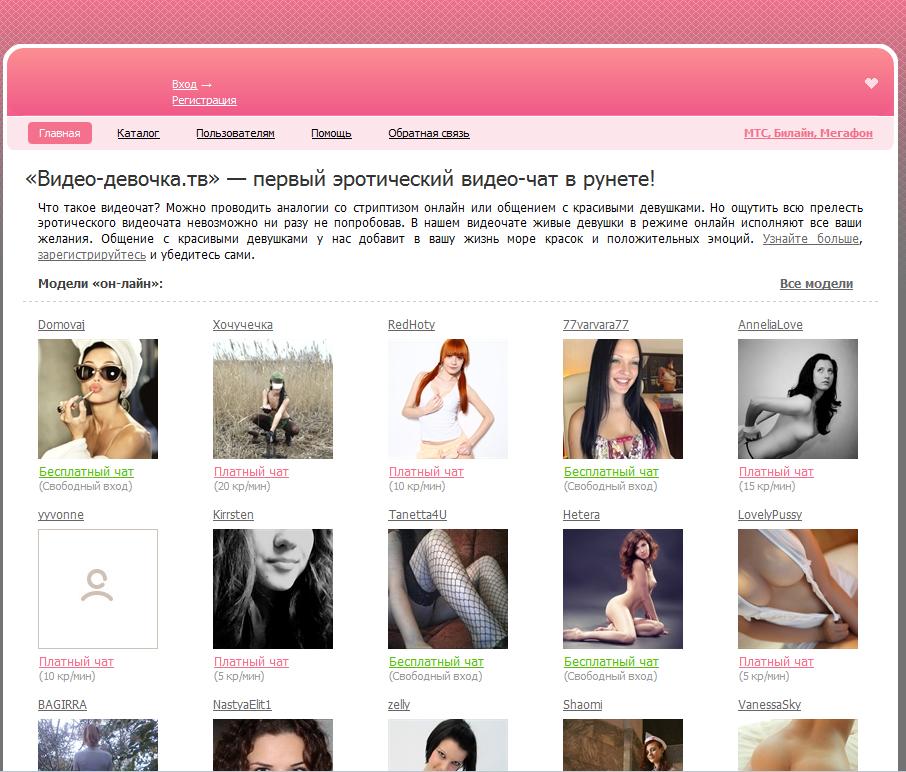Click the Shaomi thumbnail photo
The image size is (906, 772).
click(x=623, y=745)
